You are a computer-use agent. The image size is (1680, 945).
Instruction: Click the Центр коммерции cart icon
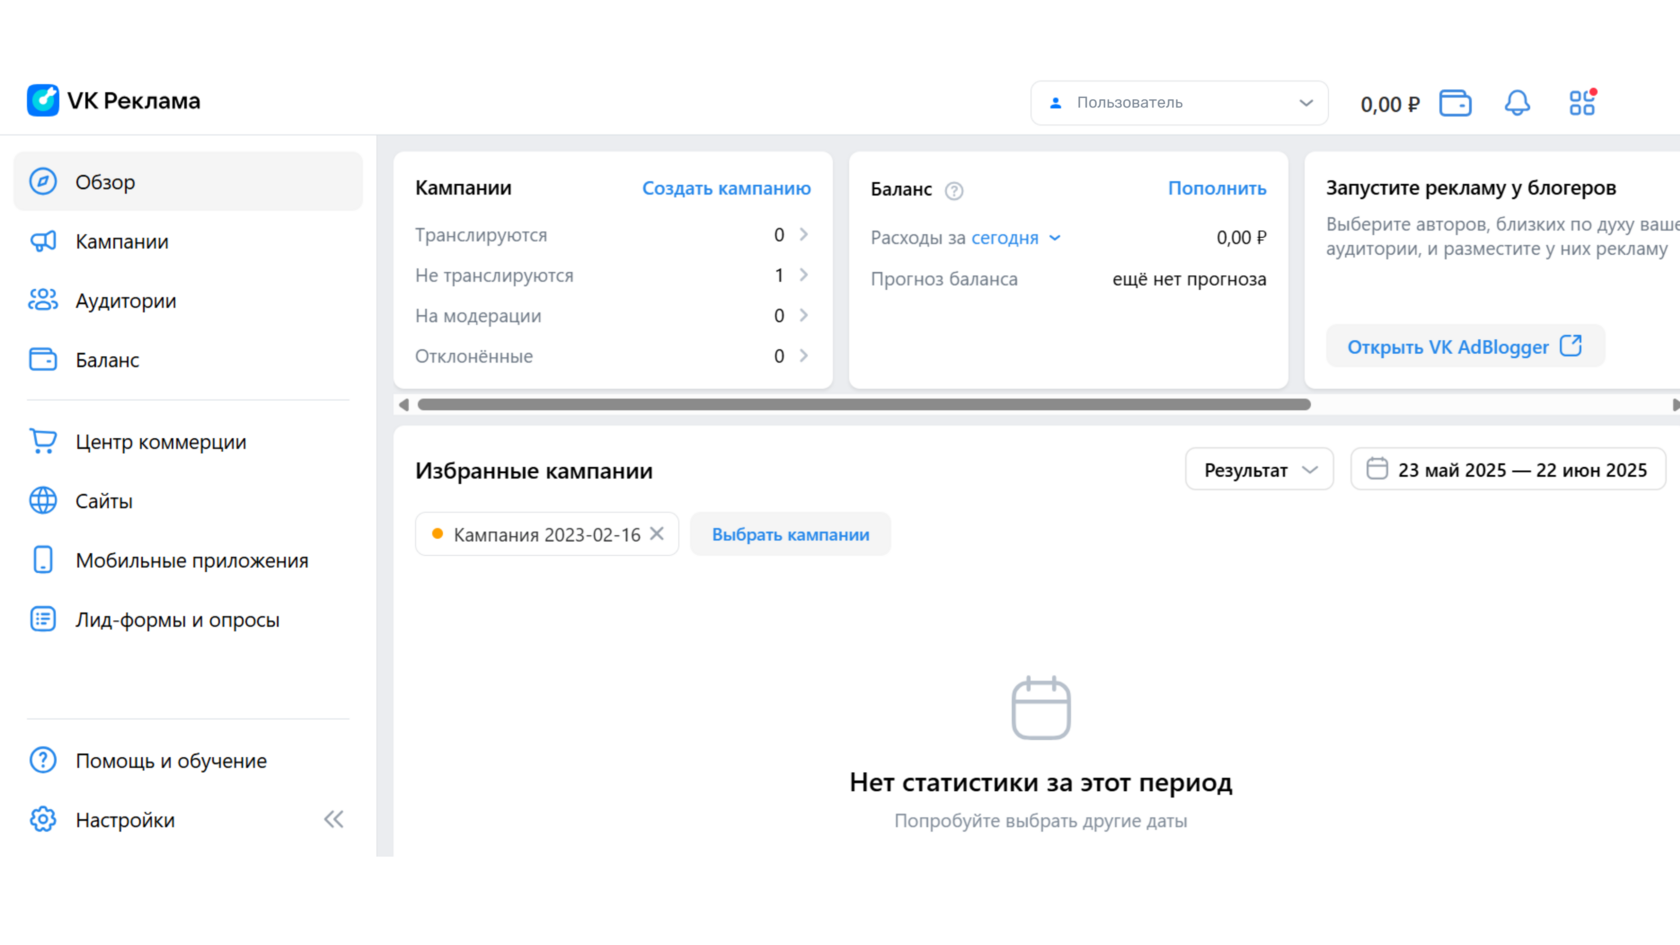coord(43,441)
